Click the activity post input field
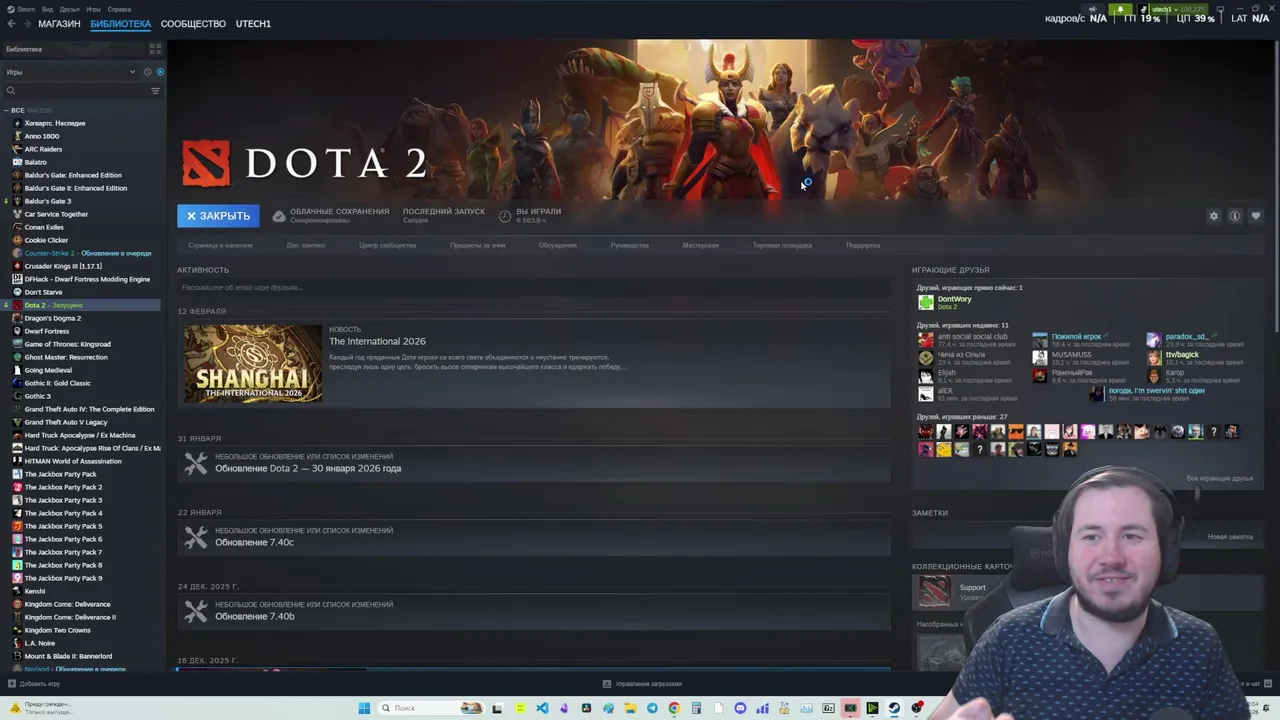1280x720 pixels. coord(534,288)
